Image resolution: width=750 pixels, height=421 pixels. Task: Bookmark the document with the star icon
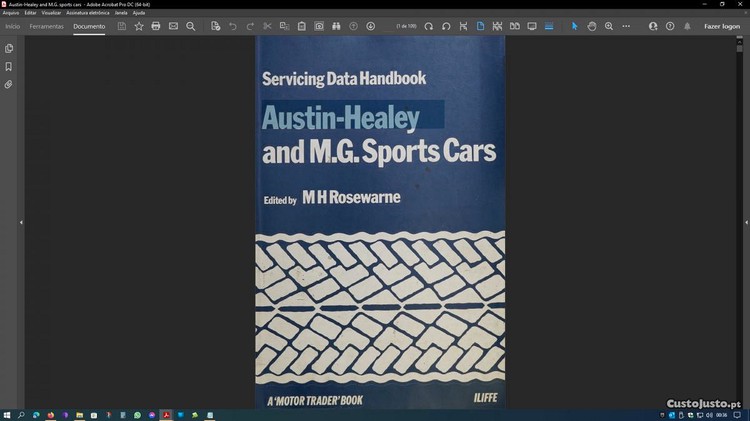click(139, 26)
